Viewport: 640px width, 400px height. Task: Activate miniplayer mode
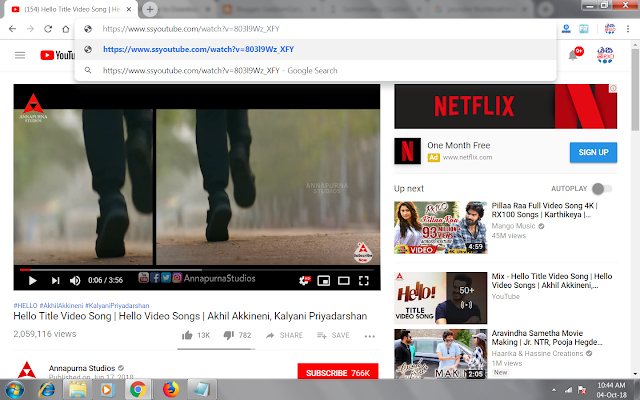324,280
